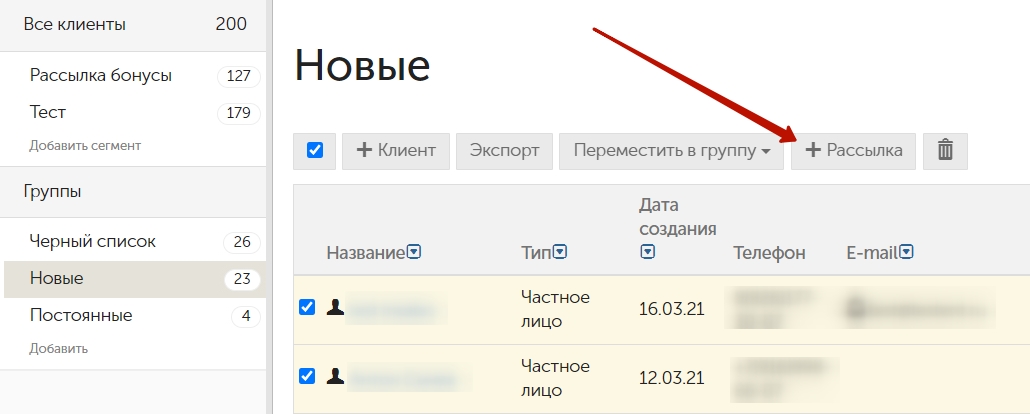Open the Тип column filter icon
Image resolution: width=1030 pixels, height=414 pixels.
(560, 252)
